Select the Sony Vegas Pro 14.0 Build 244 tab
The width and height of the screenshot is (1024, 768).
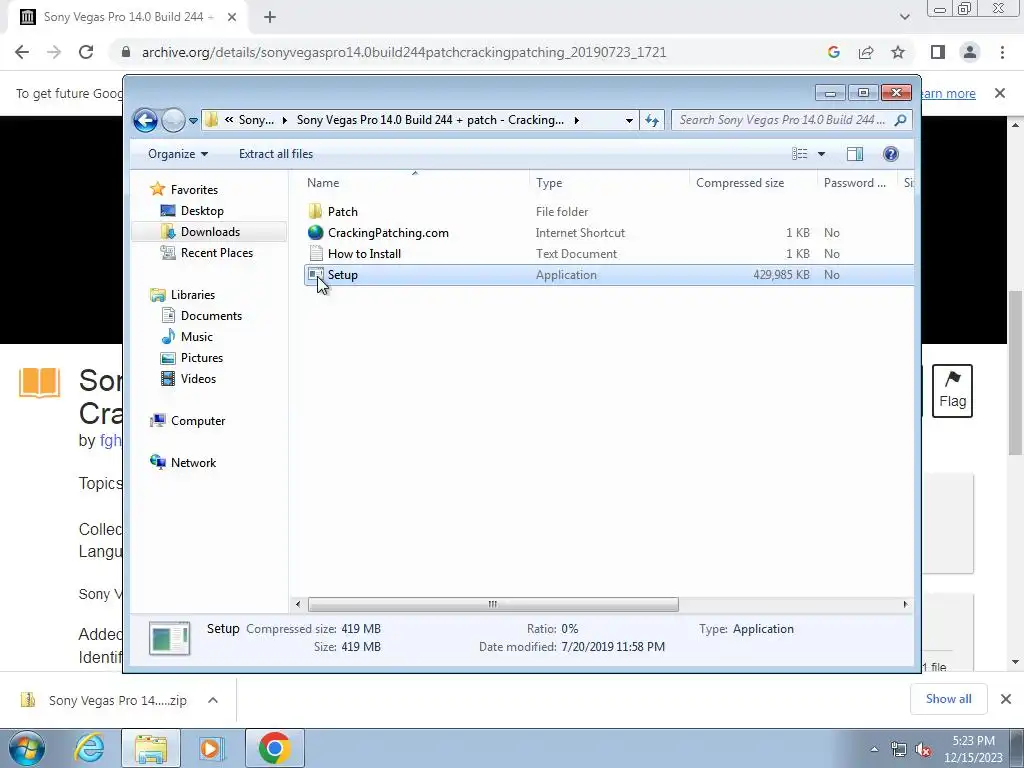pyautogui.click(x=128, y=17)
